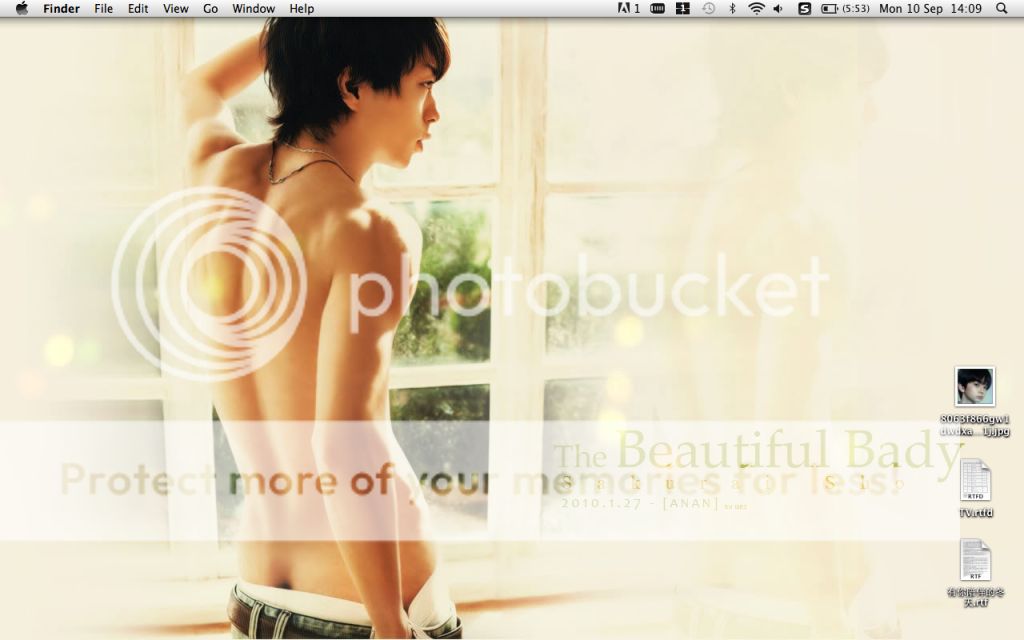
Task: Open the Apple menu
Action: [x=21, y=9]
